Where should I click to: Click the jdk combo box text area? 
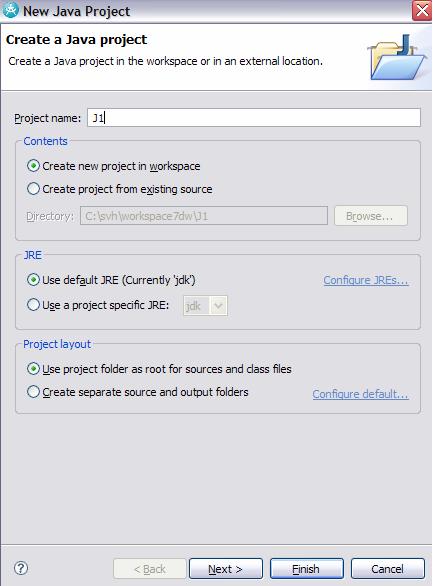coord(196,306)
